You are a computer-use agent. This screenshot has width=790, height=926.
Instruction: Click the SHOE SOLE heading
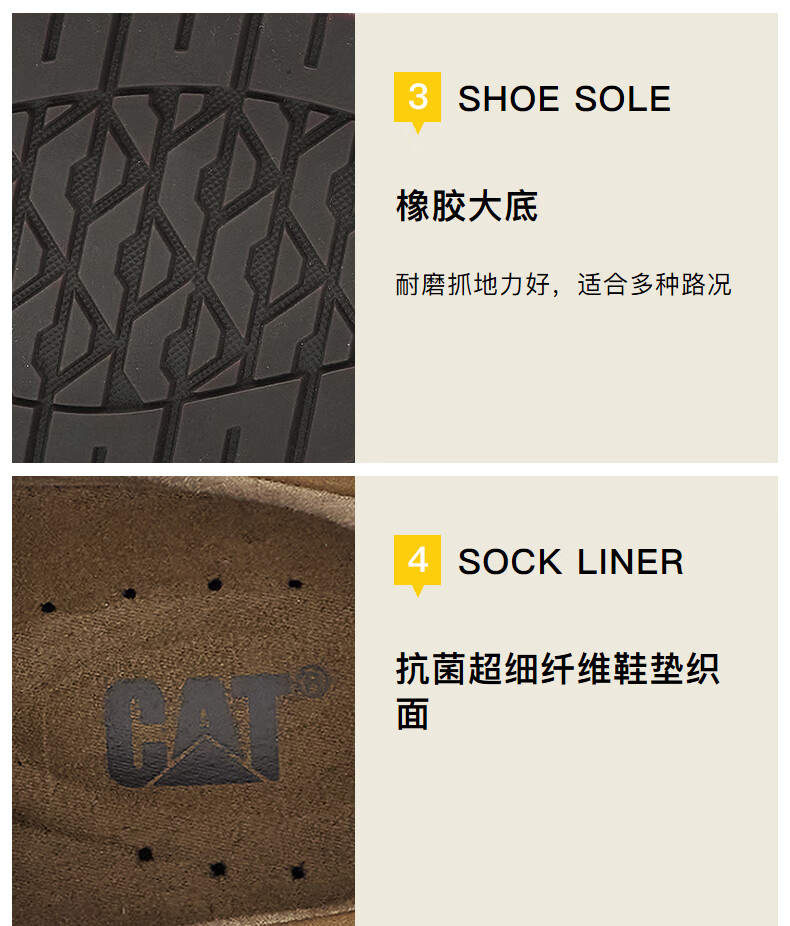coord(564,99)
